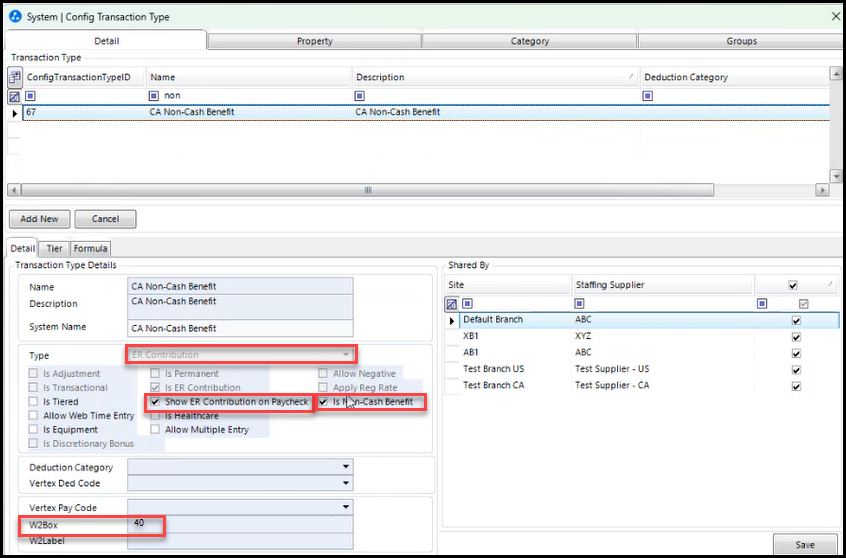Open filter operator for Description column
Screen dimensions: 846x558
(x=359, y=96)
